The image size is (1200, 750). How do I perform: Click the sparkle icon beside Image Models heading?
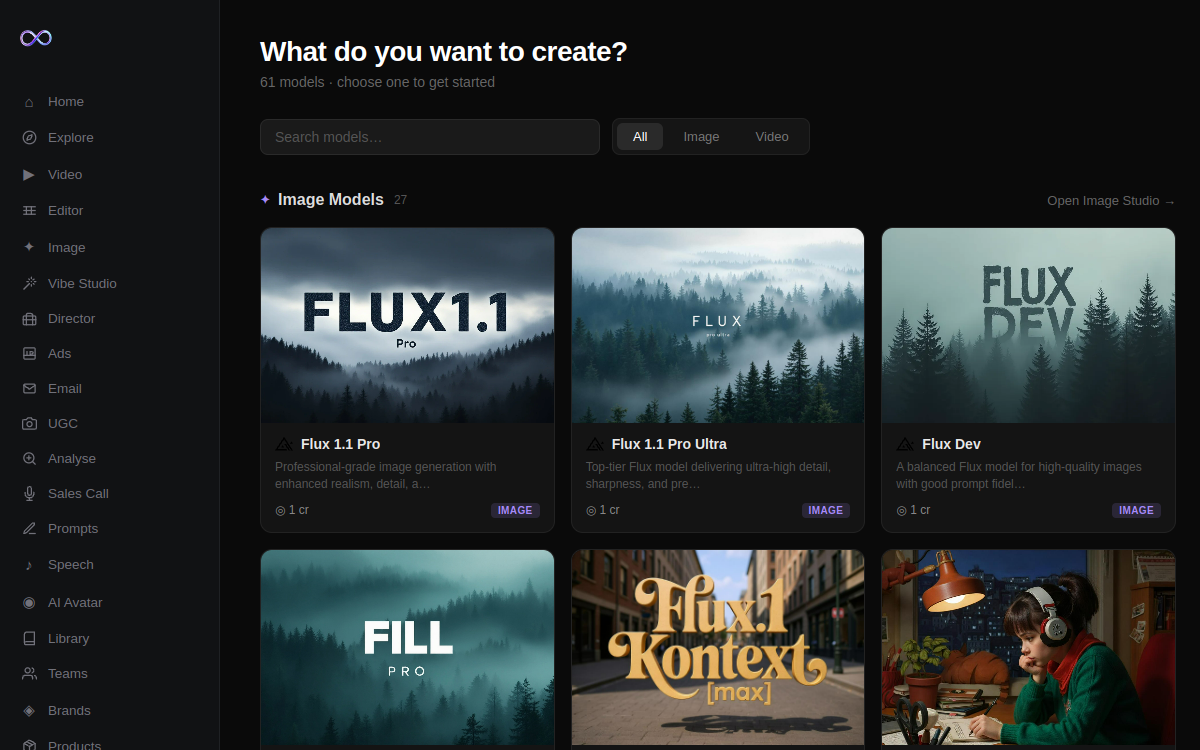(x=265, y=200)
